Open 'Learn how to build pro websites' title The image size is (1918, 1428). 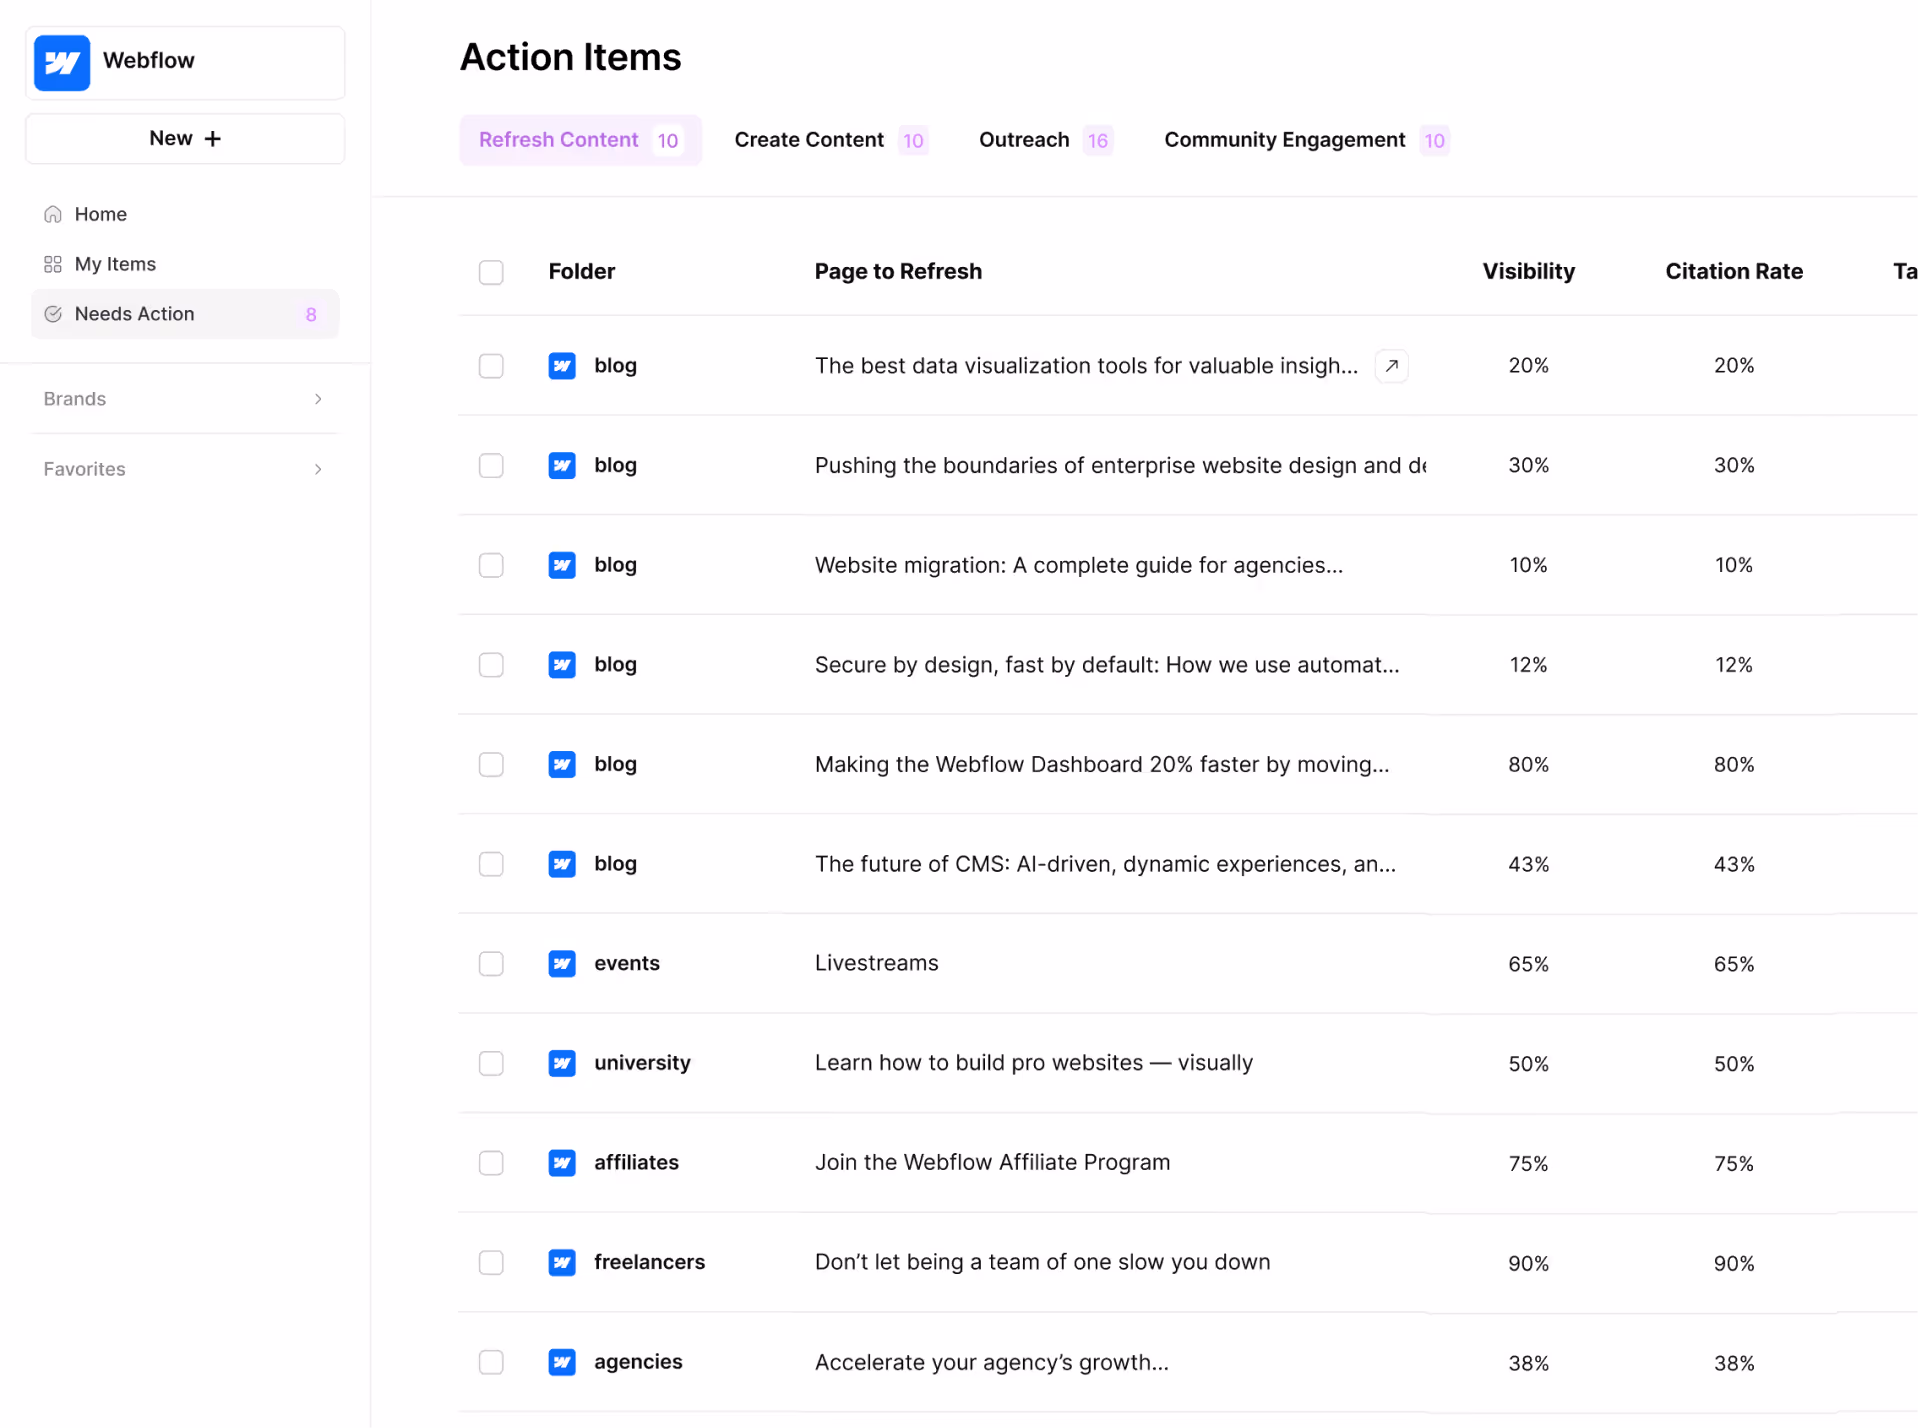tap(1033, 1063)
